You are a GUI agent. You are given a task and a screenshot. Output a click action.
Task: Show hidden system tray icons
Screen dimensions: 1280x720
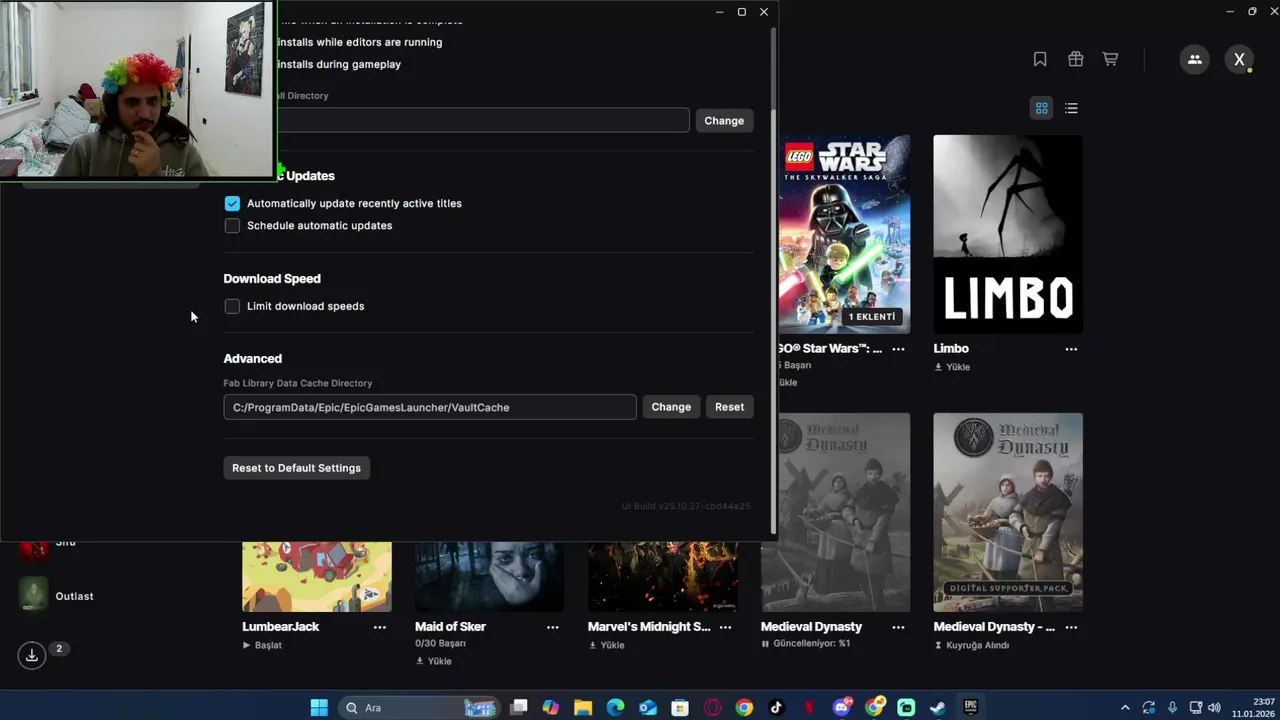point(1125,708)
